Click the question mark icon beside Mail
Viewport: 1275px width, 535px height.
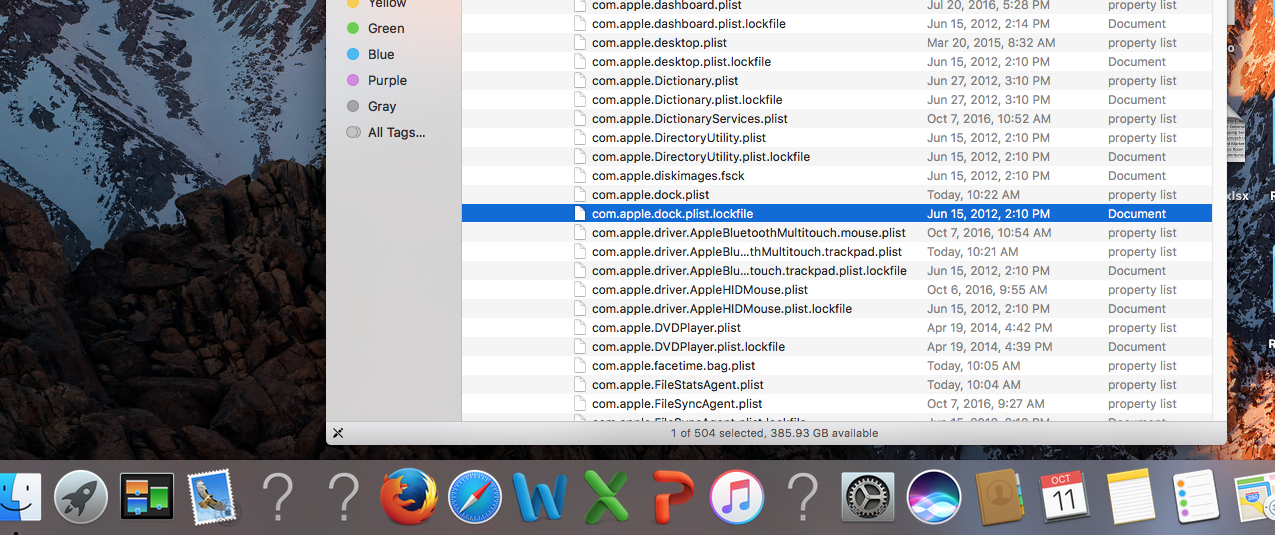tap(278, 497)
